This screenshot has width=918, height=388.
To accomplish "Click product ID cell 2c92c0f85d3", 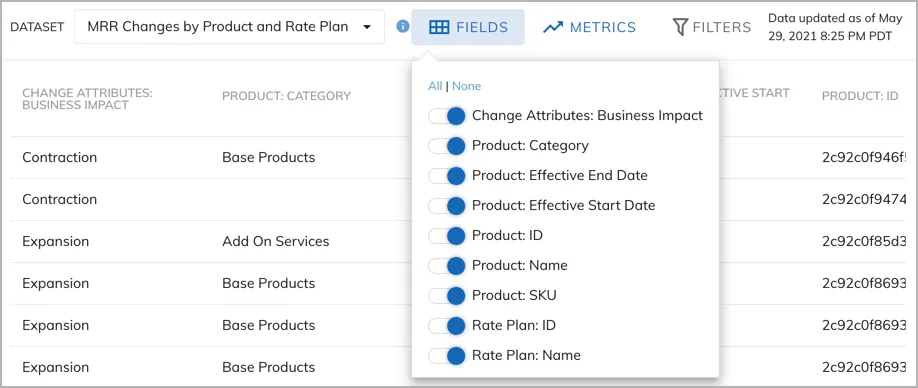I will click(x=865, y=241).
